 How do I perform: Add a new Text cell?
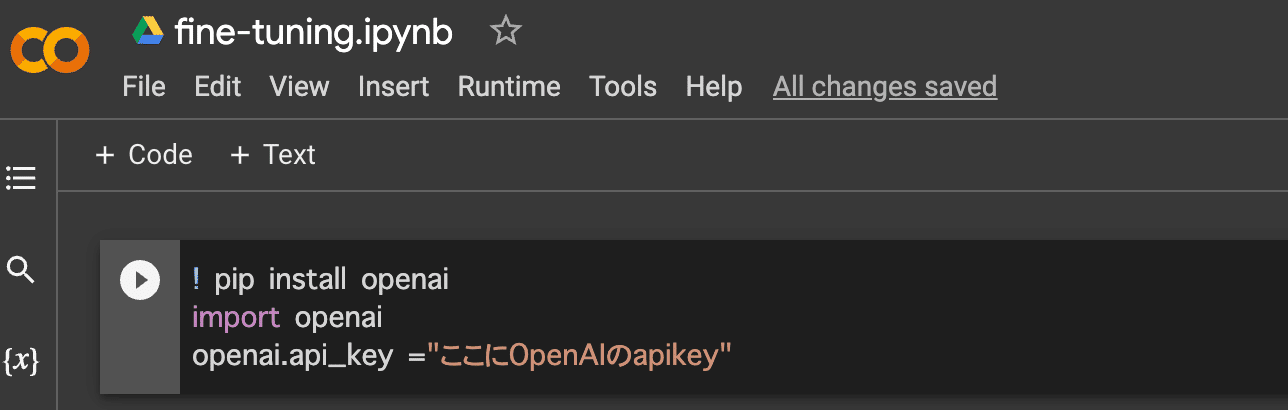point(273,155)
